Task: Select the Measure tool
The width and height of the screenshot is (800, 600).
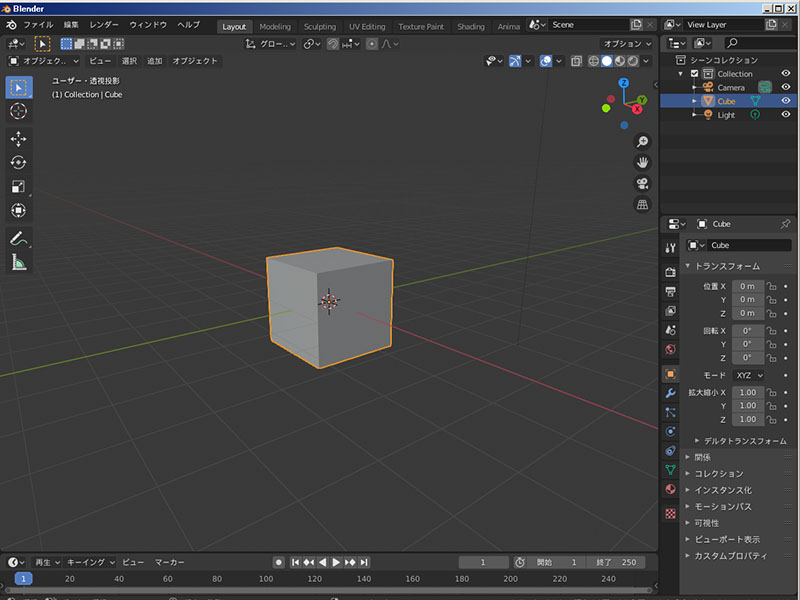Action: (x=19, y=263)
